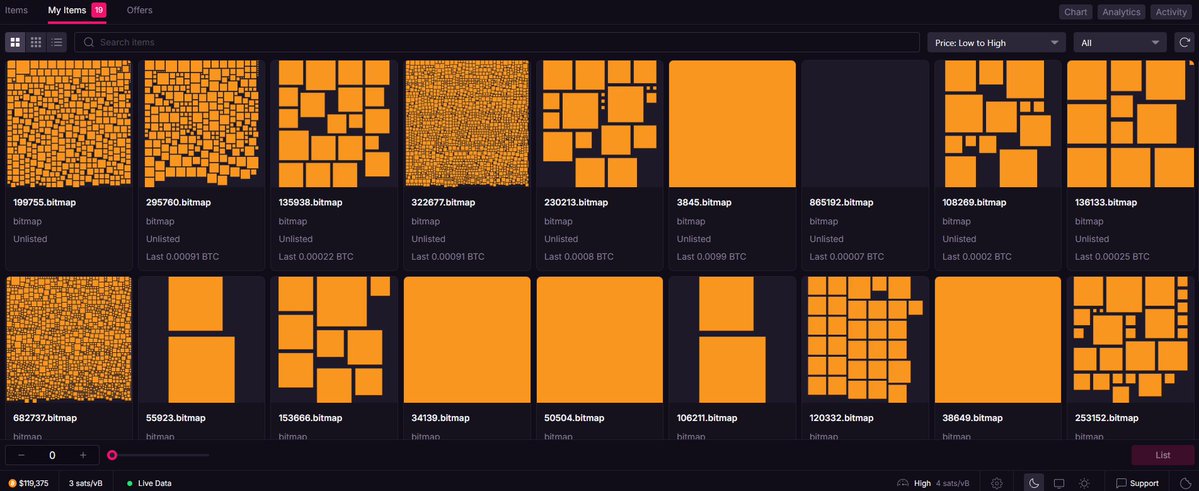Click the Live Data status indicator
Screen dimensions: 1199x491
pyautogui.click(x=149, y=483)
